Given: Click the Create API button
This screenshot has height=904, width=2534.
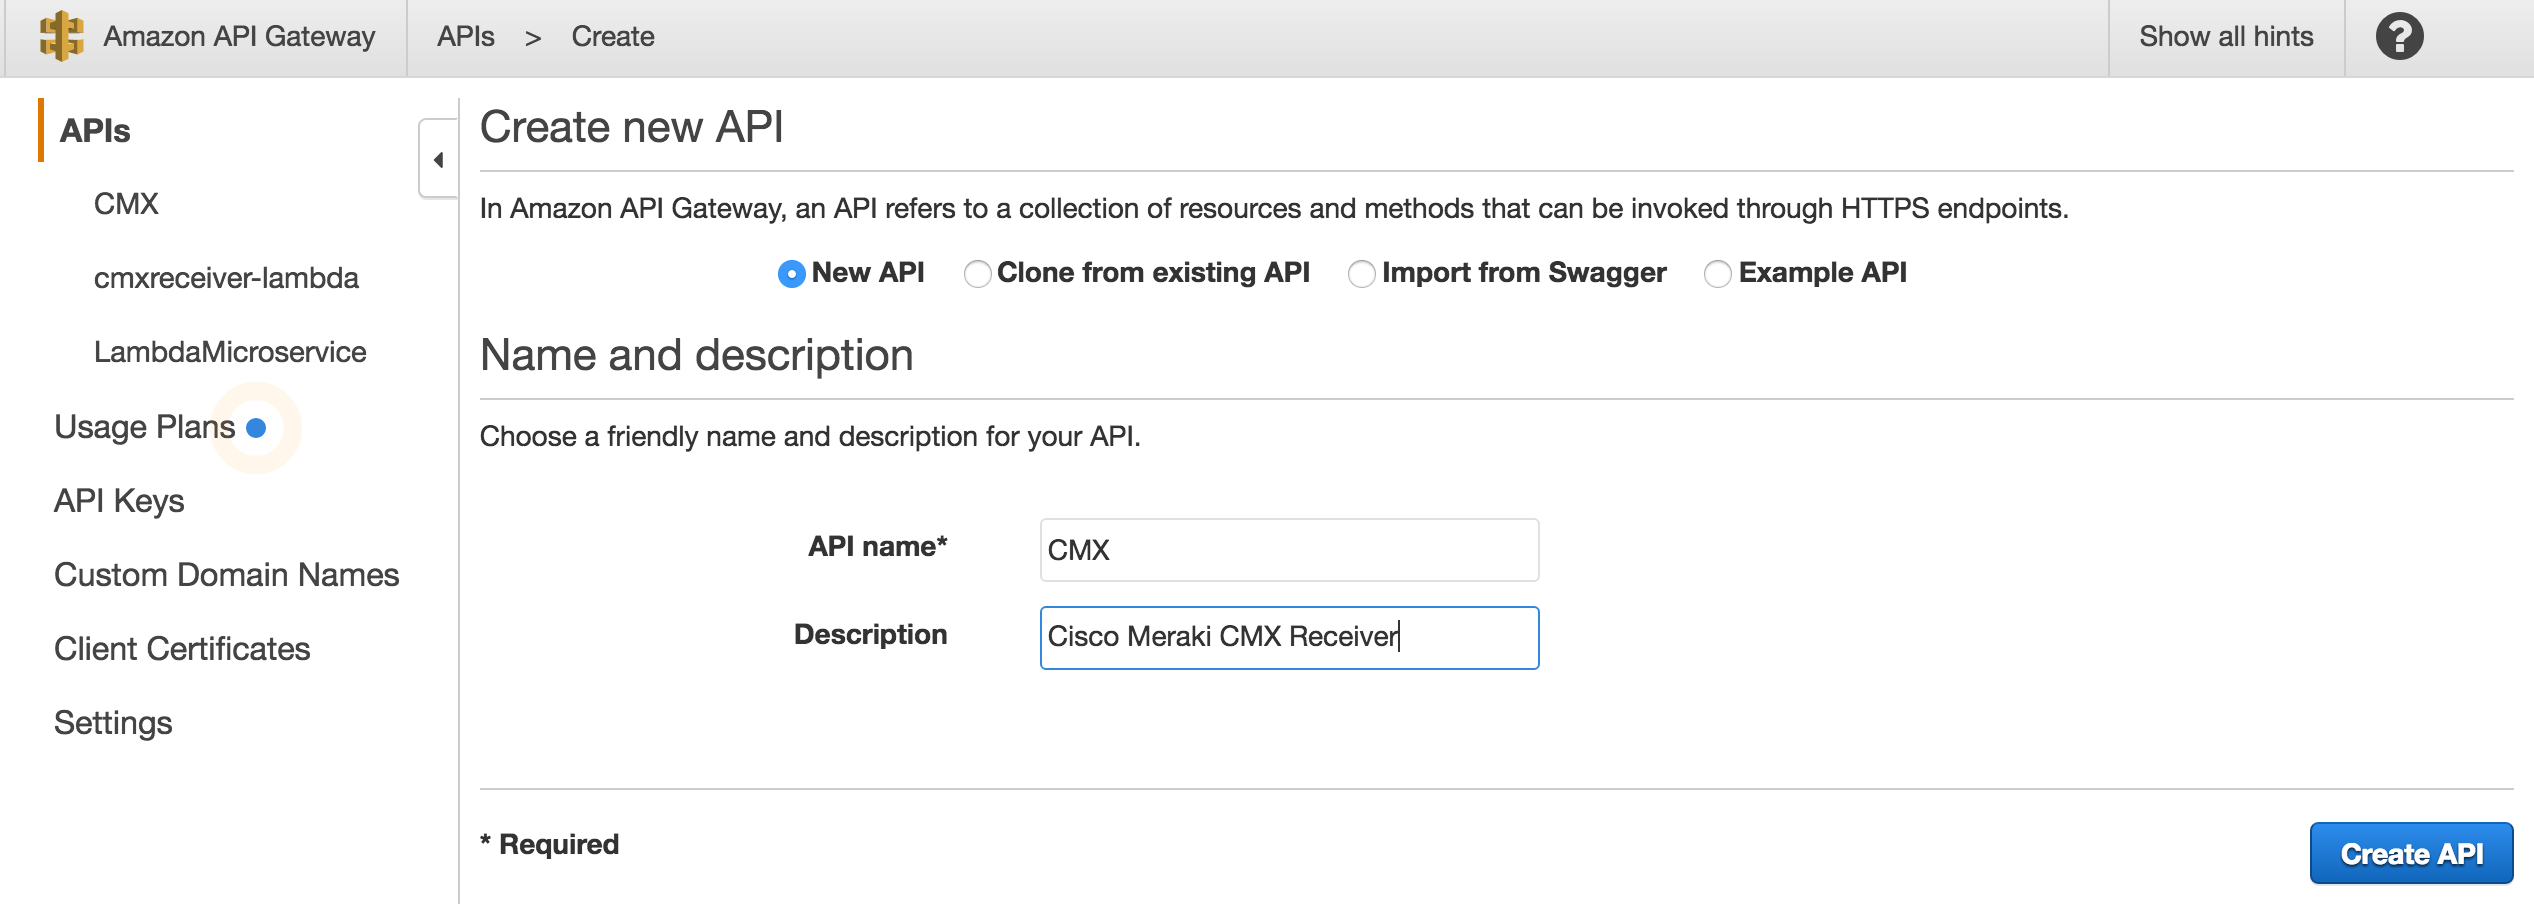Looking at the screenshot, I should click(x=2411, y=853).
